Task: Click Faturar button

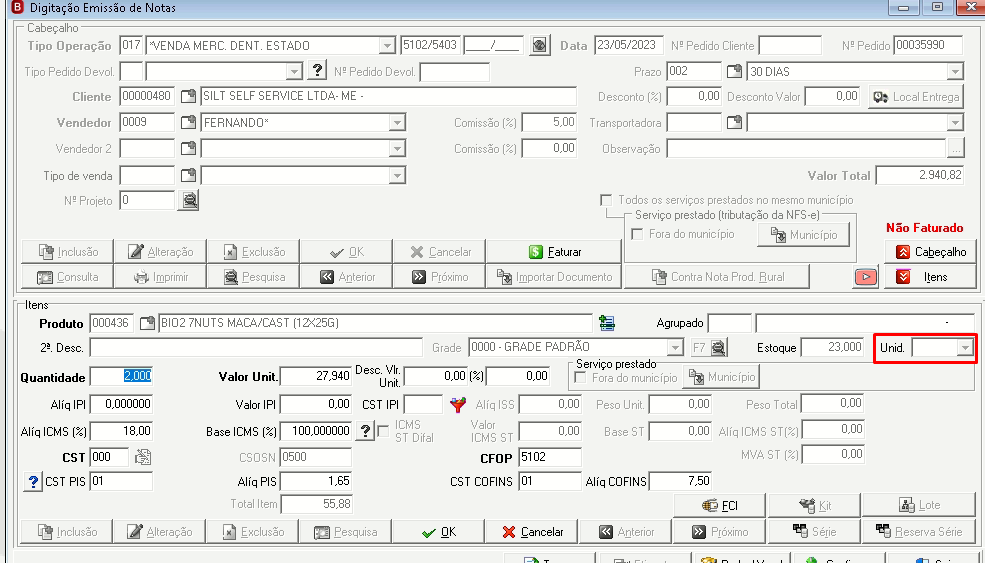Action: [x=553, y=252]
